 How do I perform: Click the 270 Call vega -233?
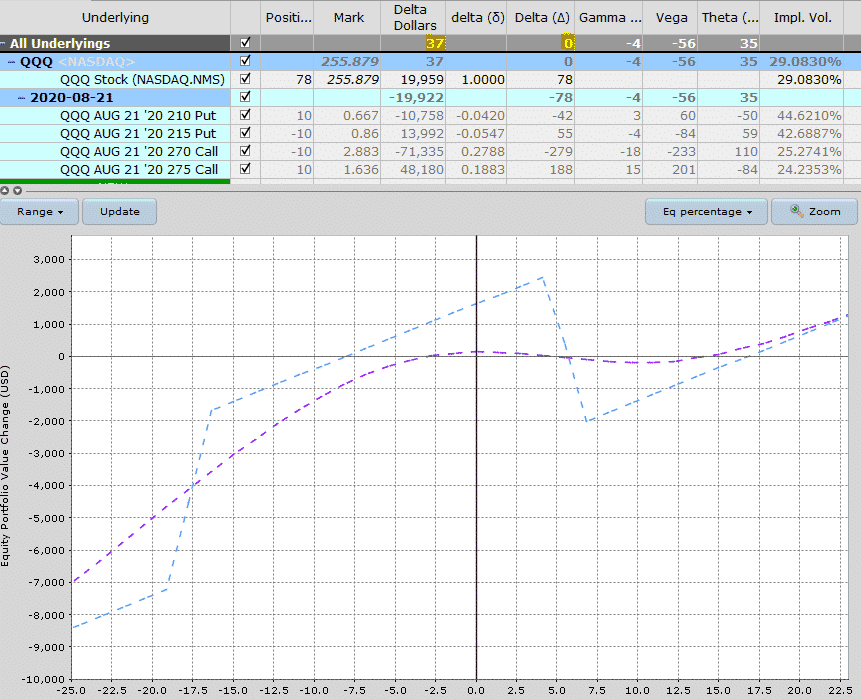click(x=681, y=152)
